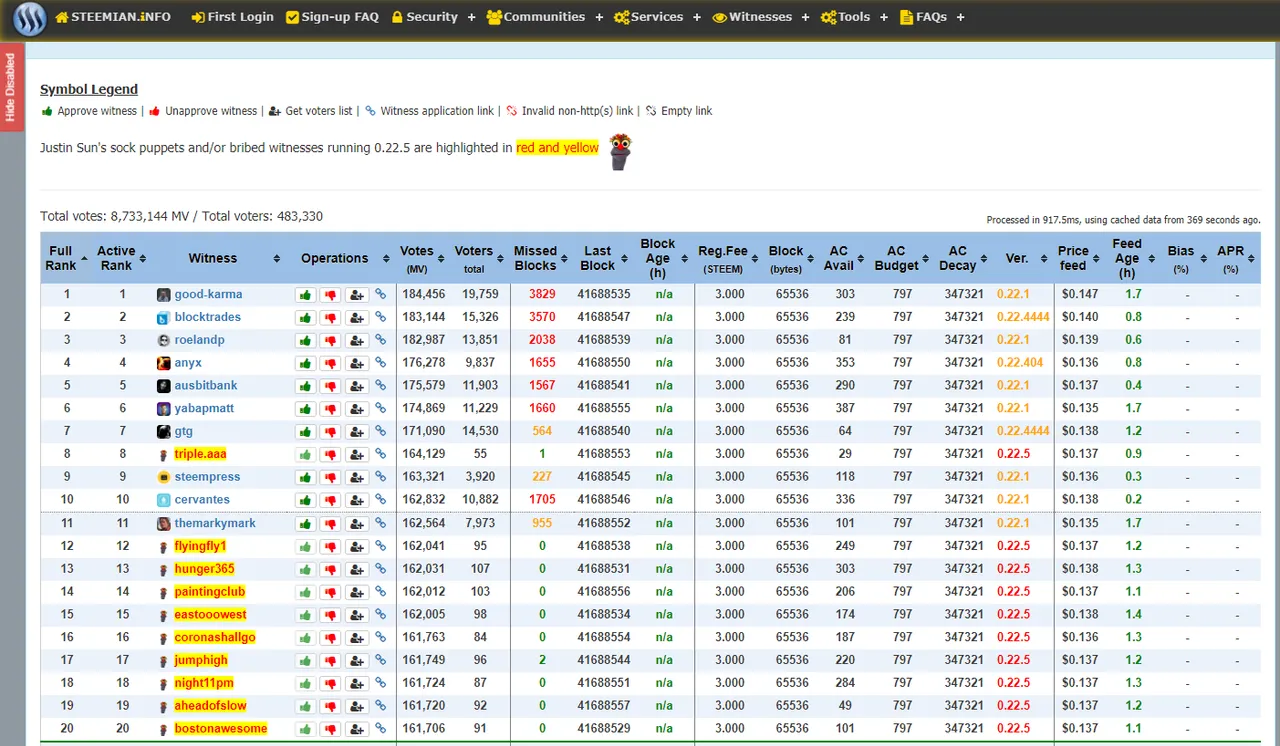Open the bostonawesome witness profile link
Screen dimensions: 1280x746
(220, 729)
